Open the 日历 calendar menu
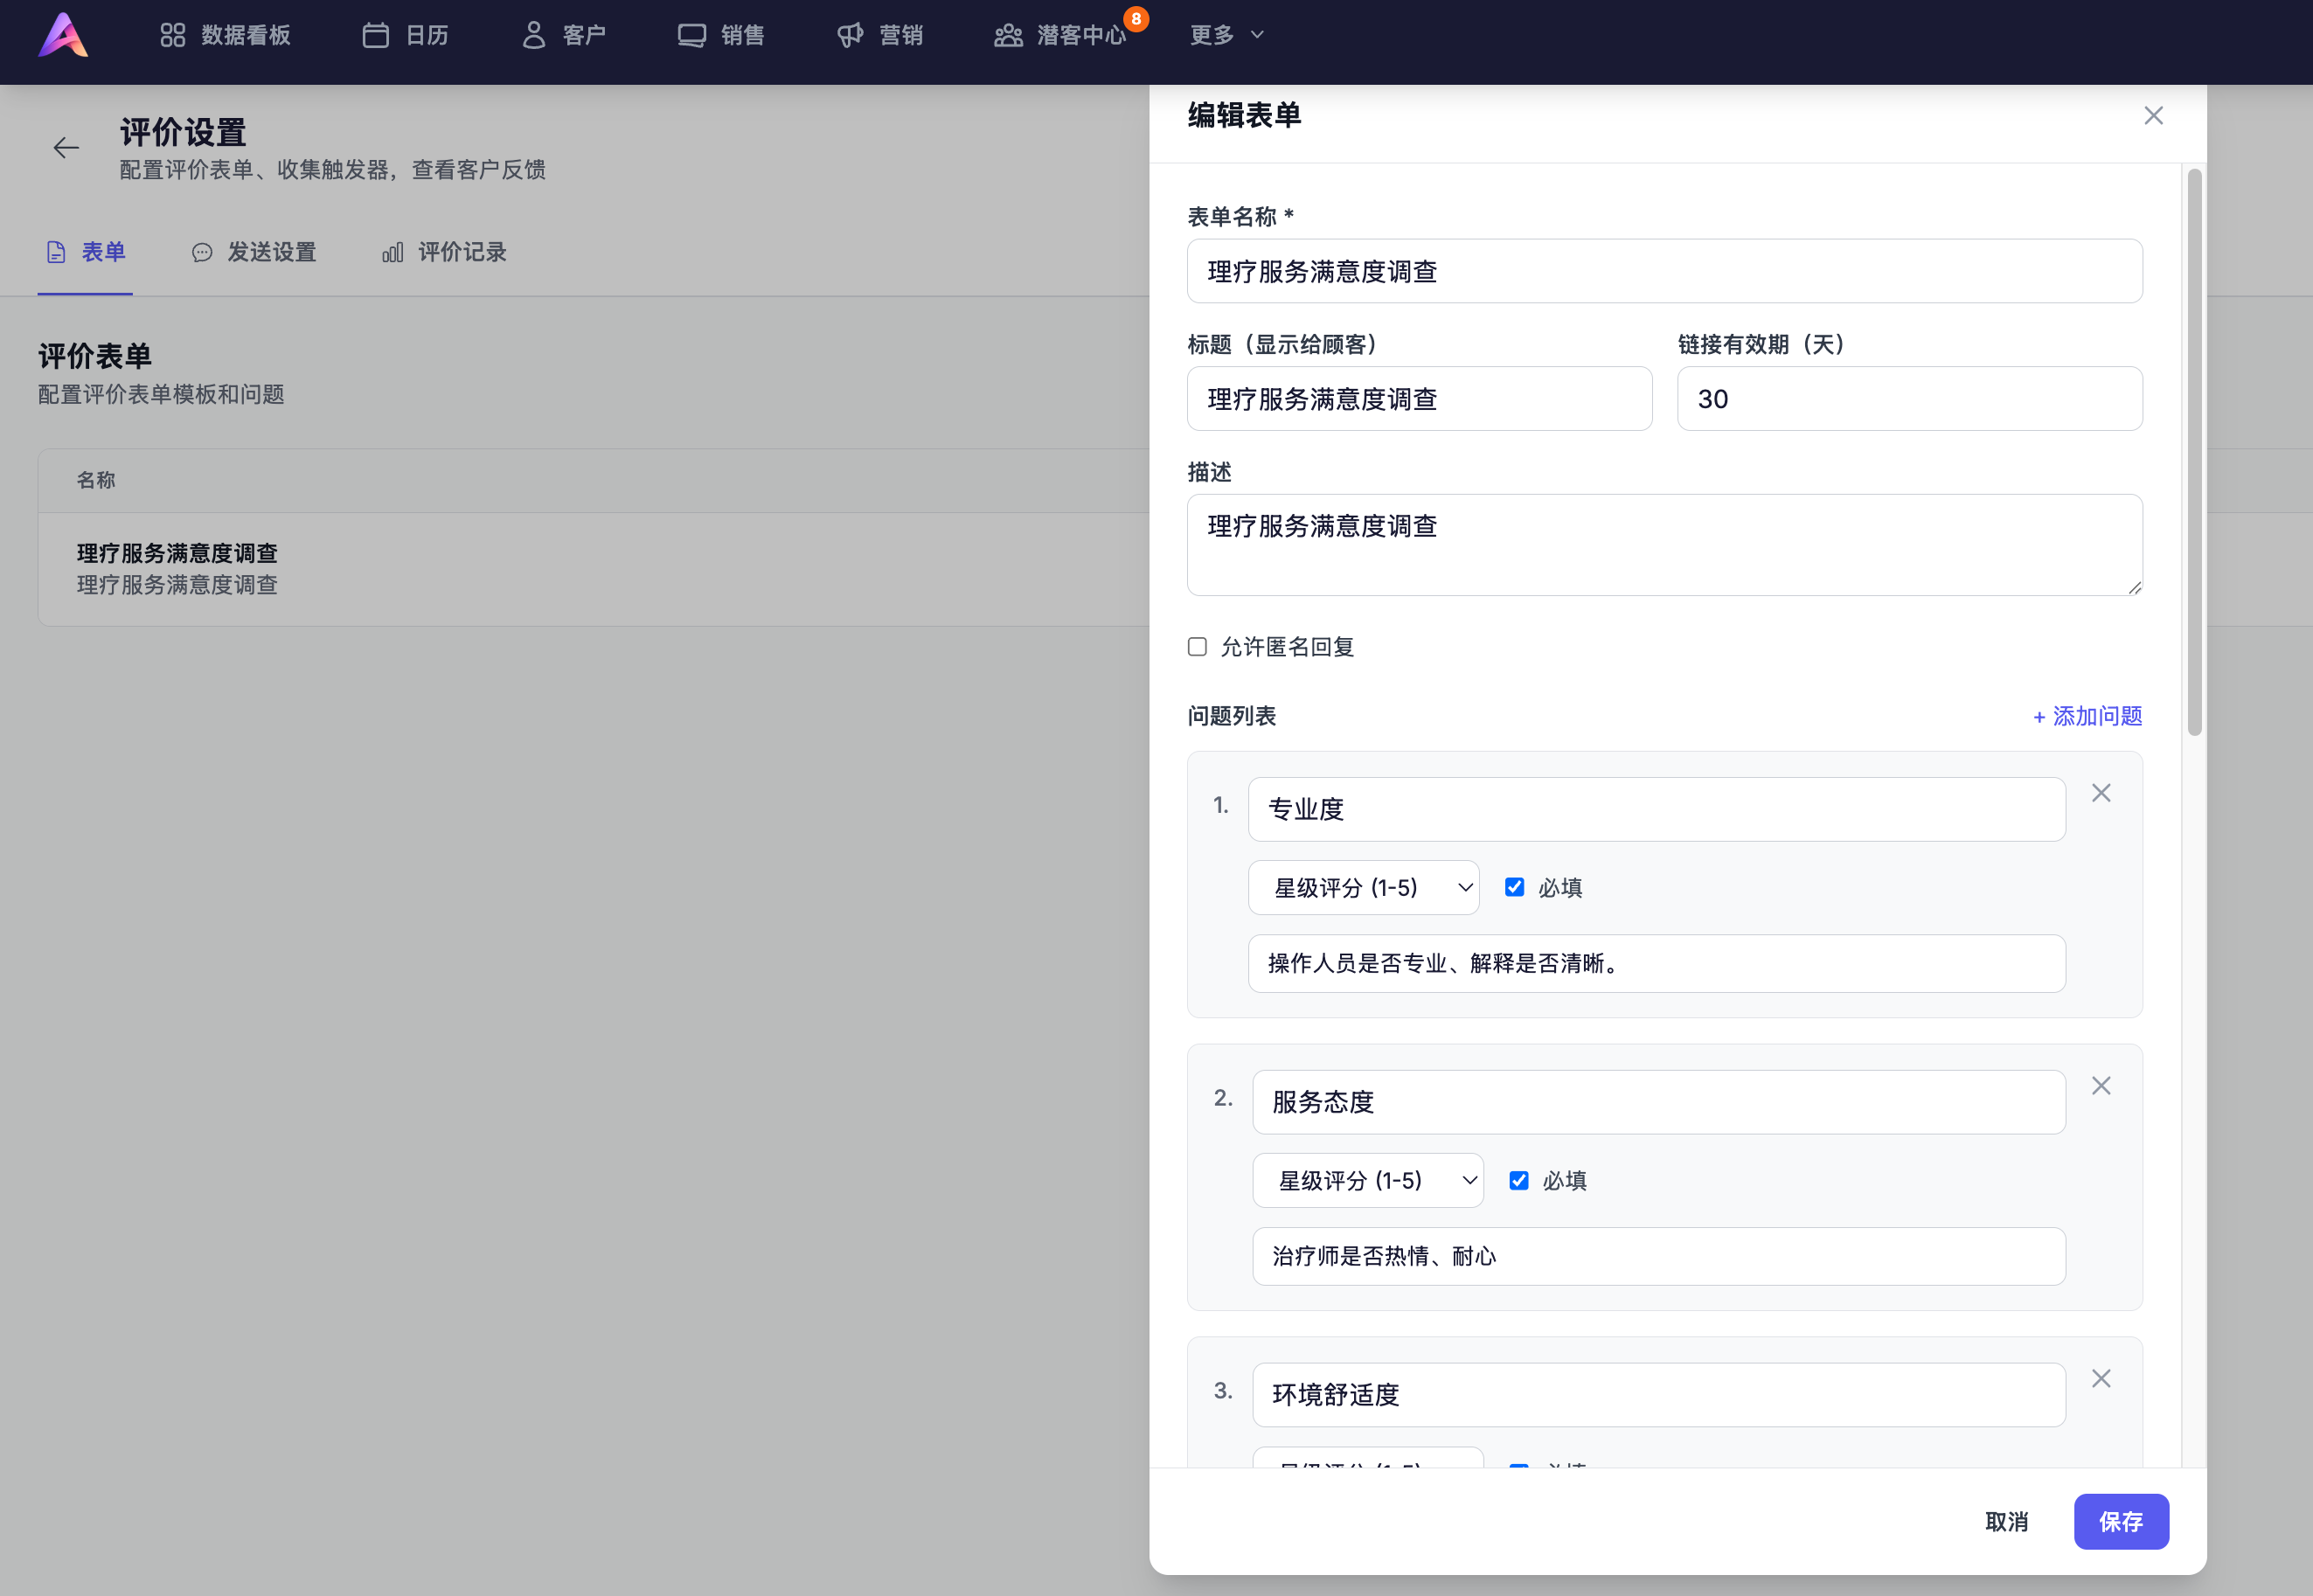 tap(405, 35)
